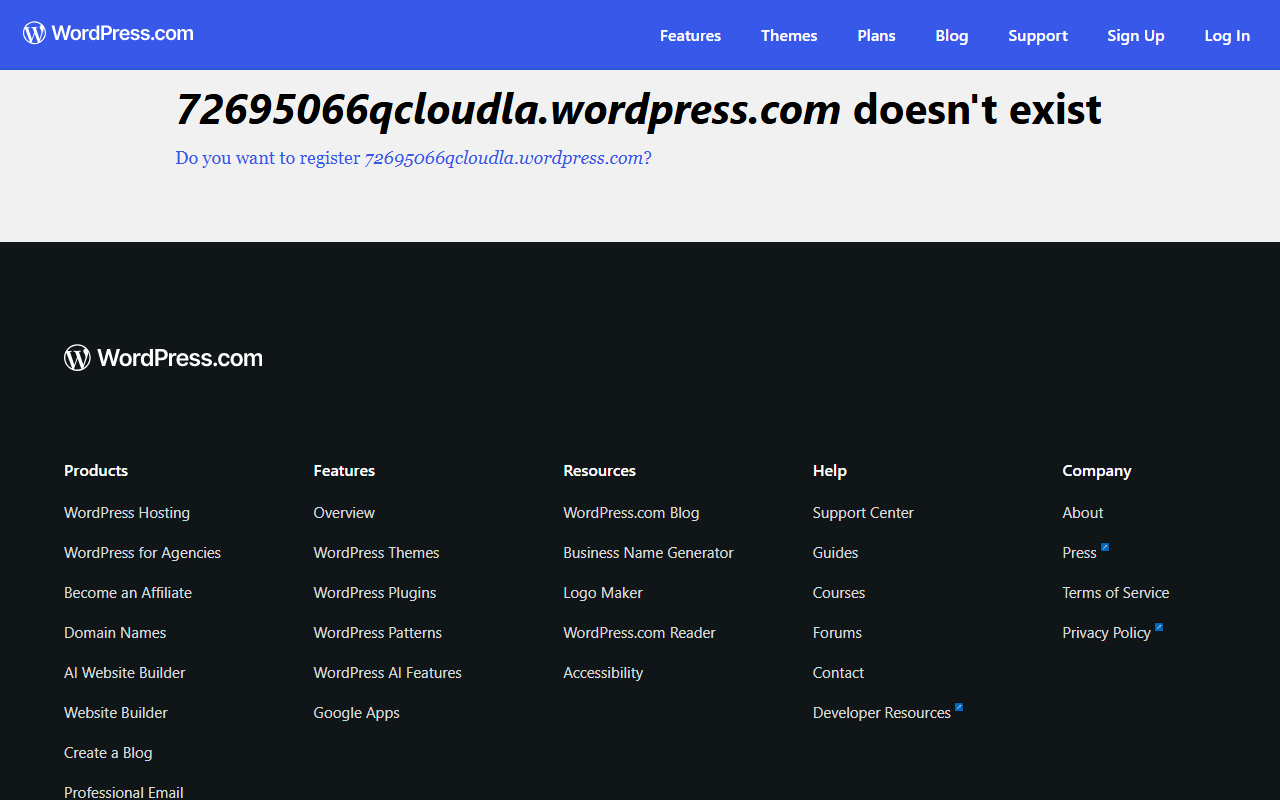The width and height of the screenshot is (1280, 800).
Task: Open Domain Names footer link
Action: (x=115, y=633)
